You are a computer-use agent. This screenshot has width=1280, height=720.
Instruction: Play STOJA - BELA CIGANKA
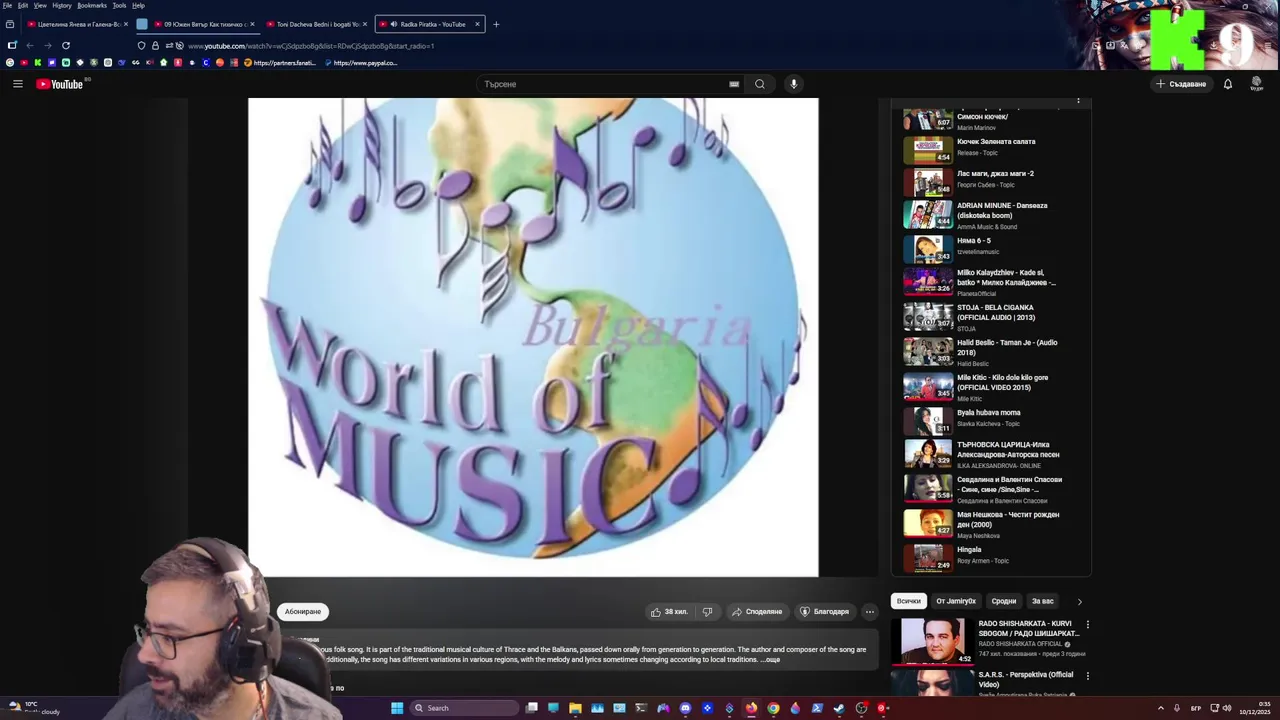pyautogui.click(x=982, y=317)
